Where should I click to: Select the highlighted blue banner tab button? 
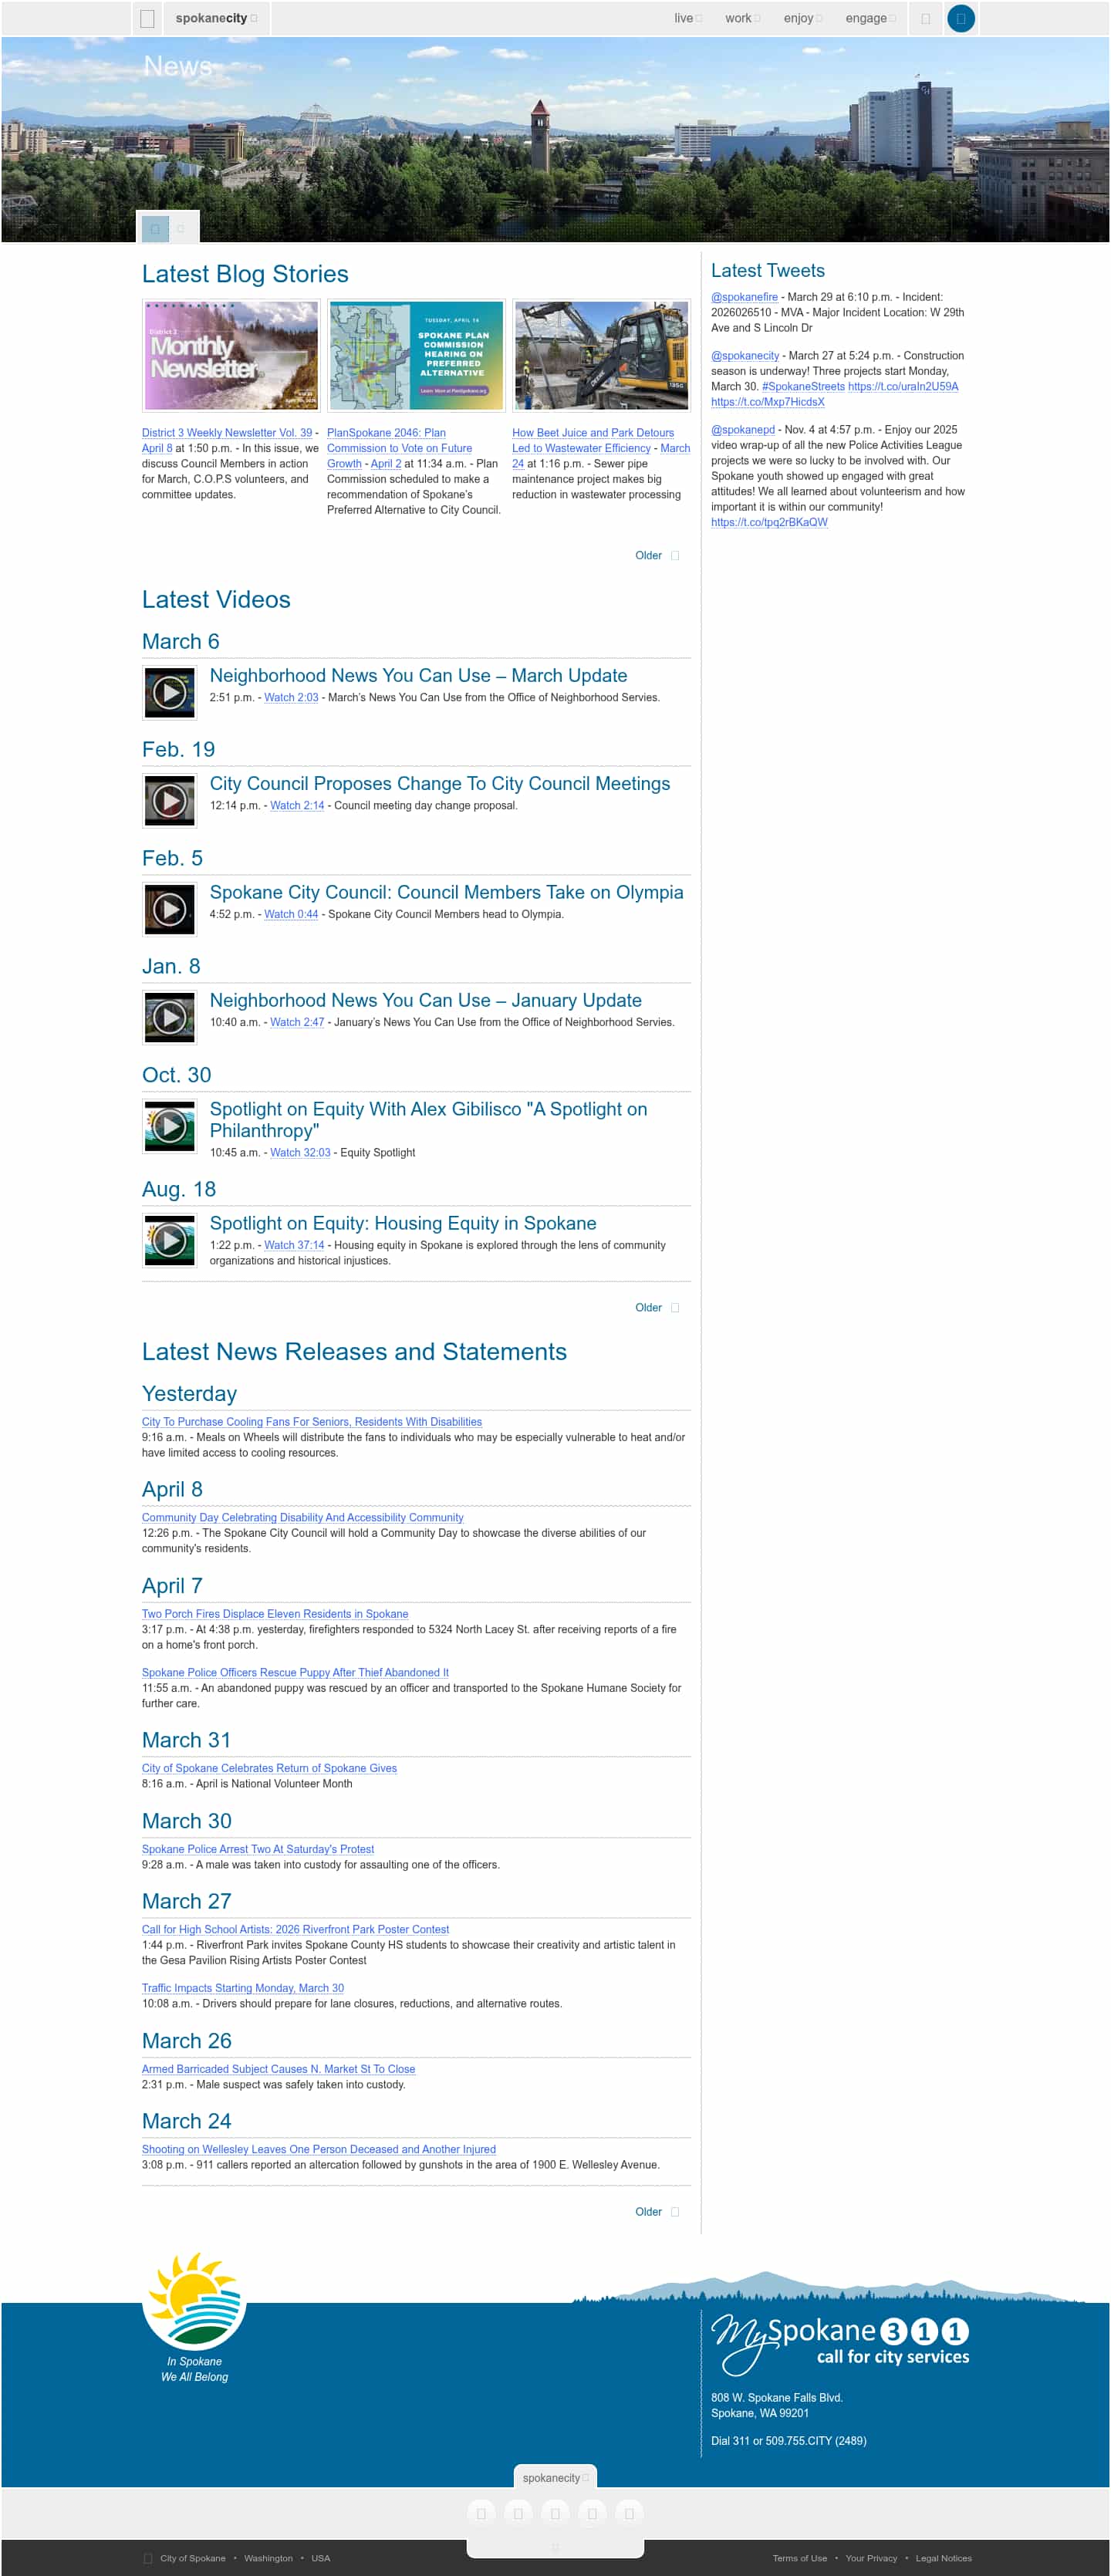click(155, 229)
